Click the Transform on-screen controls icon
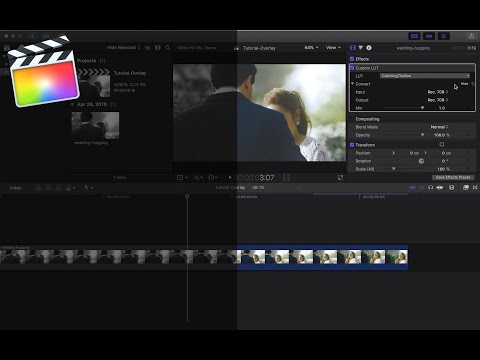 [442, 144]
